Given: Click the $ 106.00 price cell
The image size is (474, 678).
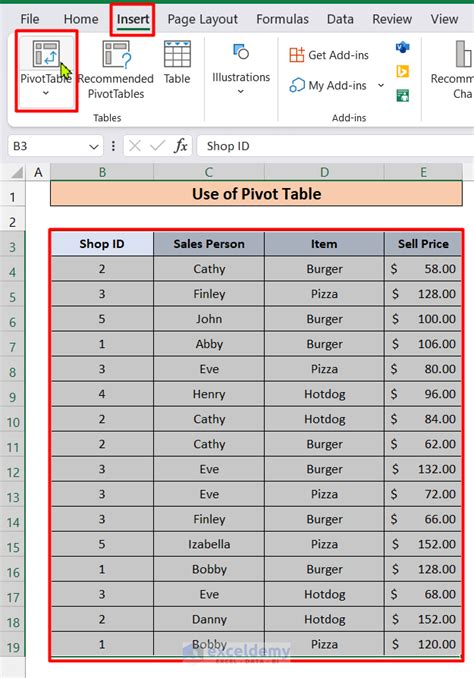Looking at the screenshot, I should pos(423,344).
